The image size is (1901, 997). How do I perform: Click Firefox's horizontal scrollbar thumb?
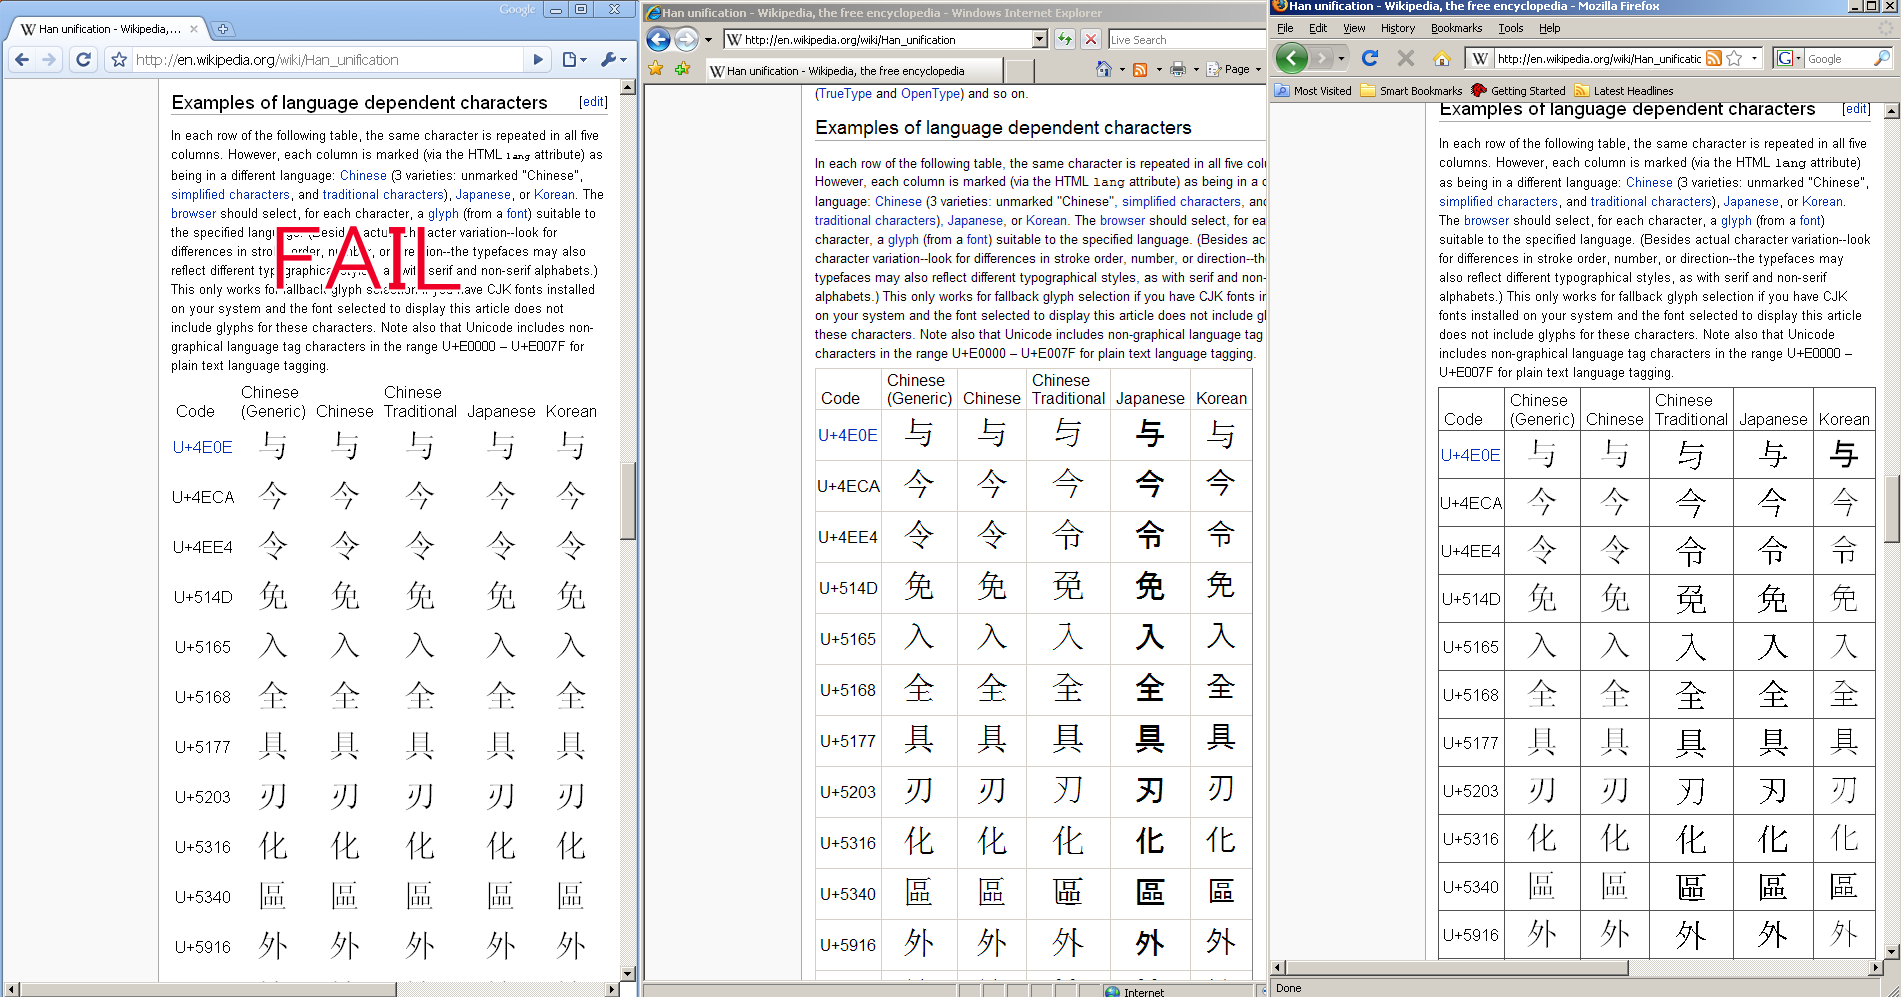click(1456, 968)
